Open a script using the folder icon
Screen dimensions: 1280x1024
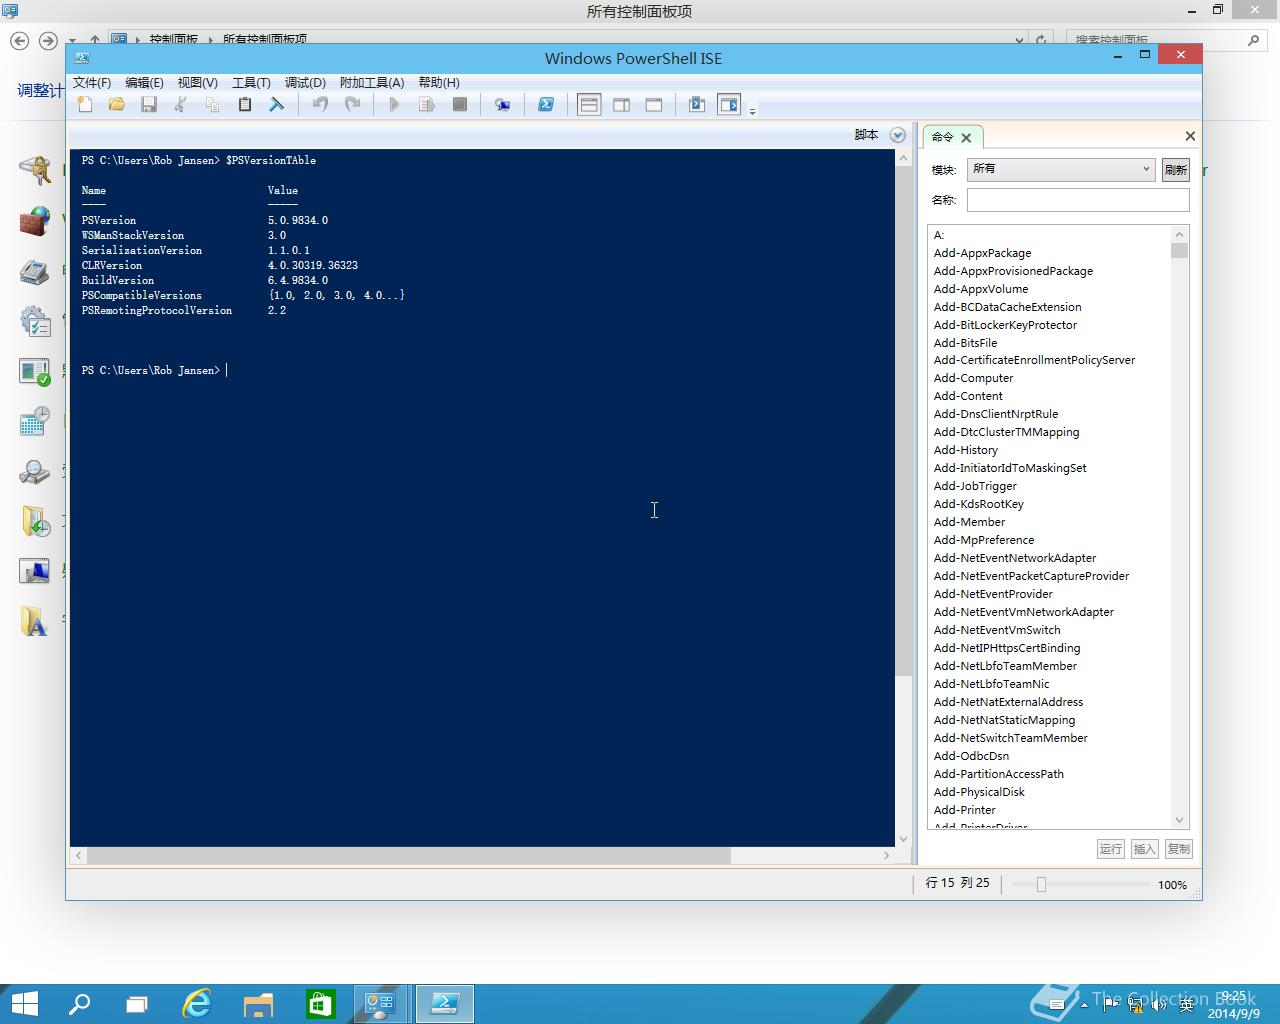click(117, 104)
